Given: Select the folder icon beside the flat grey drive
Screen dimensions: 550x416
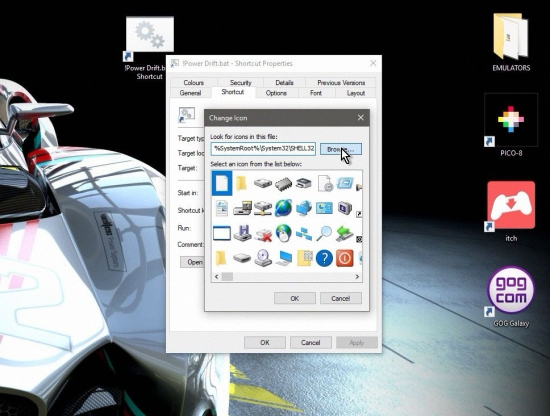Looking at the screenshot, I should pos(221,259).
